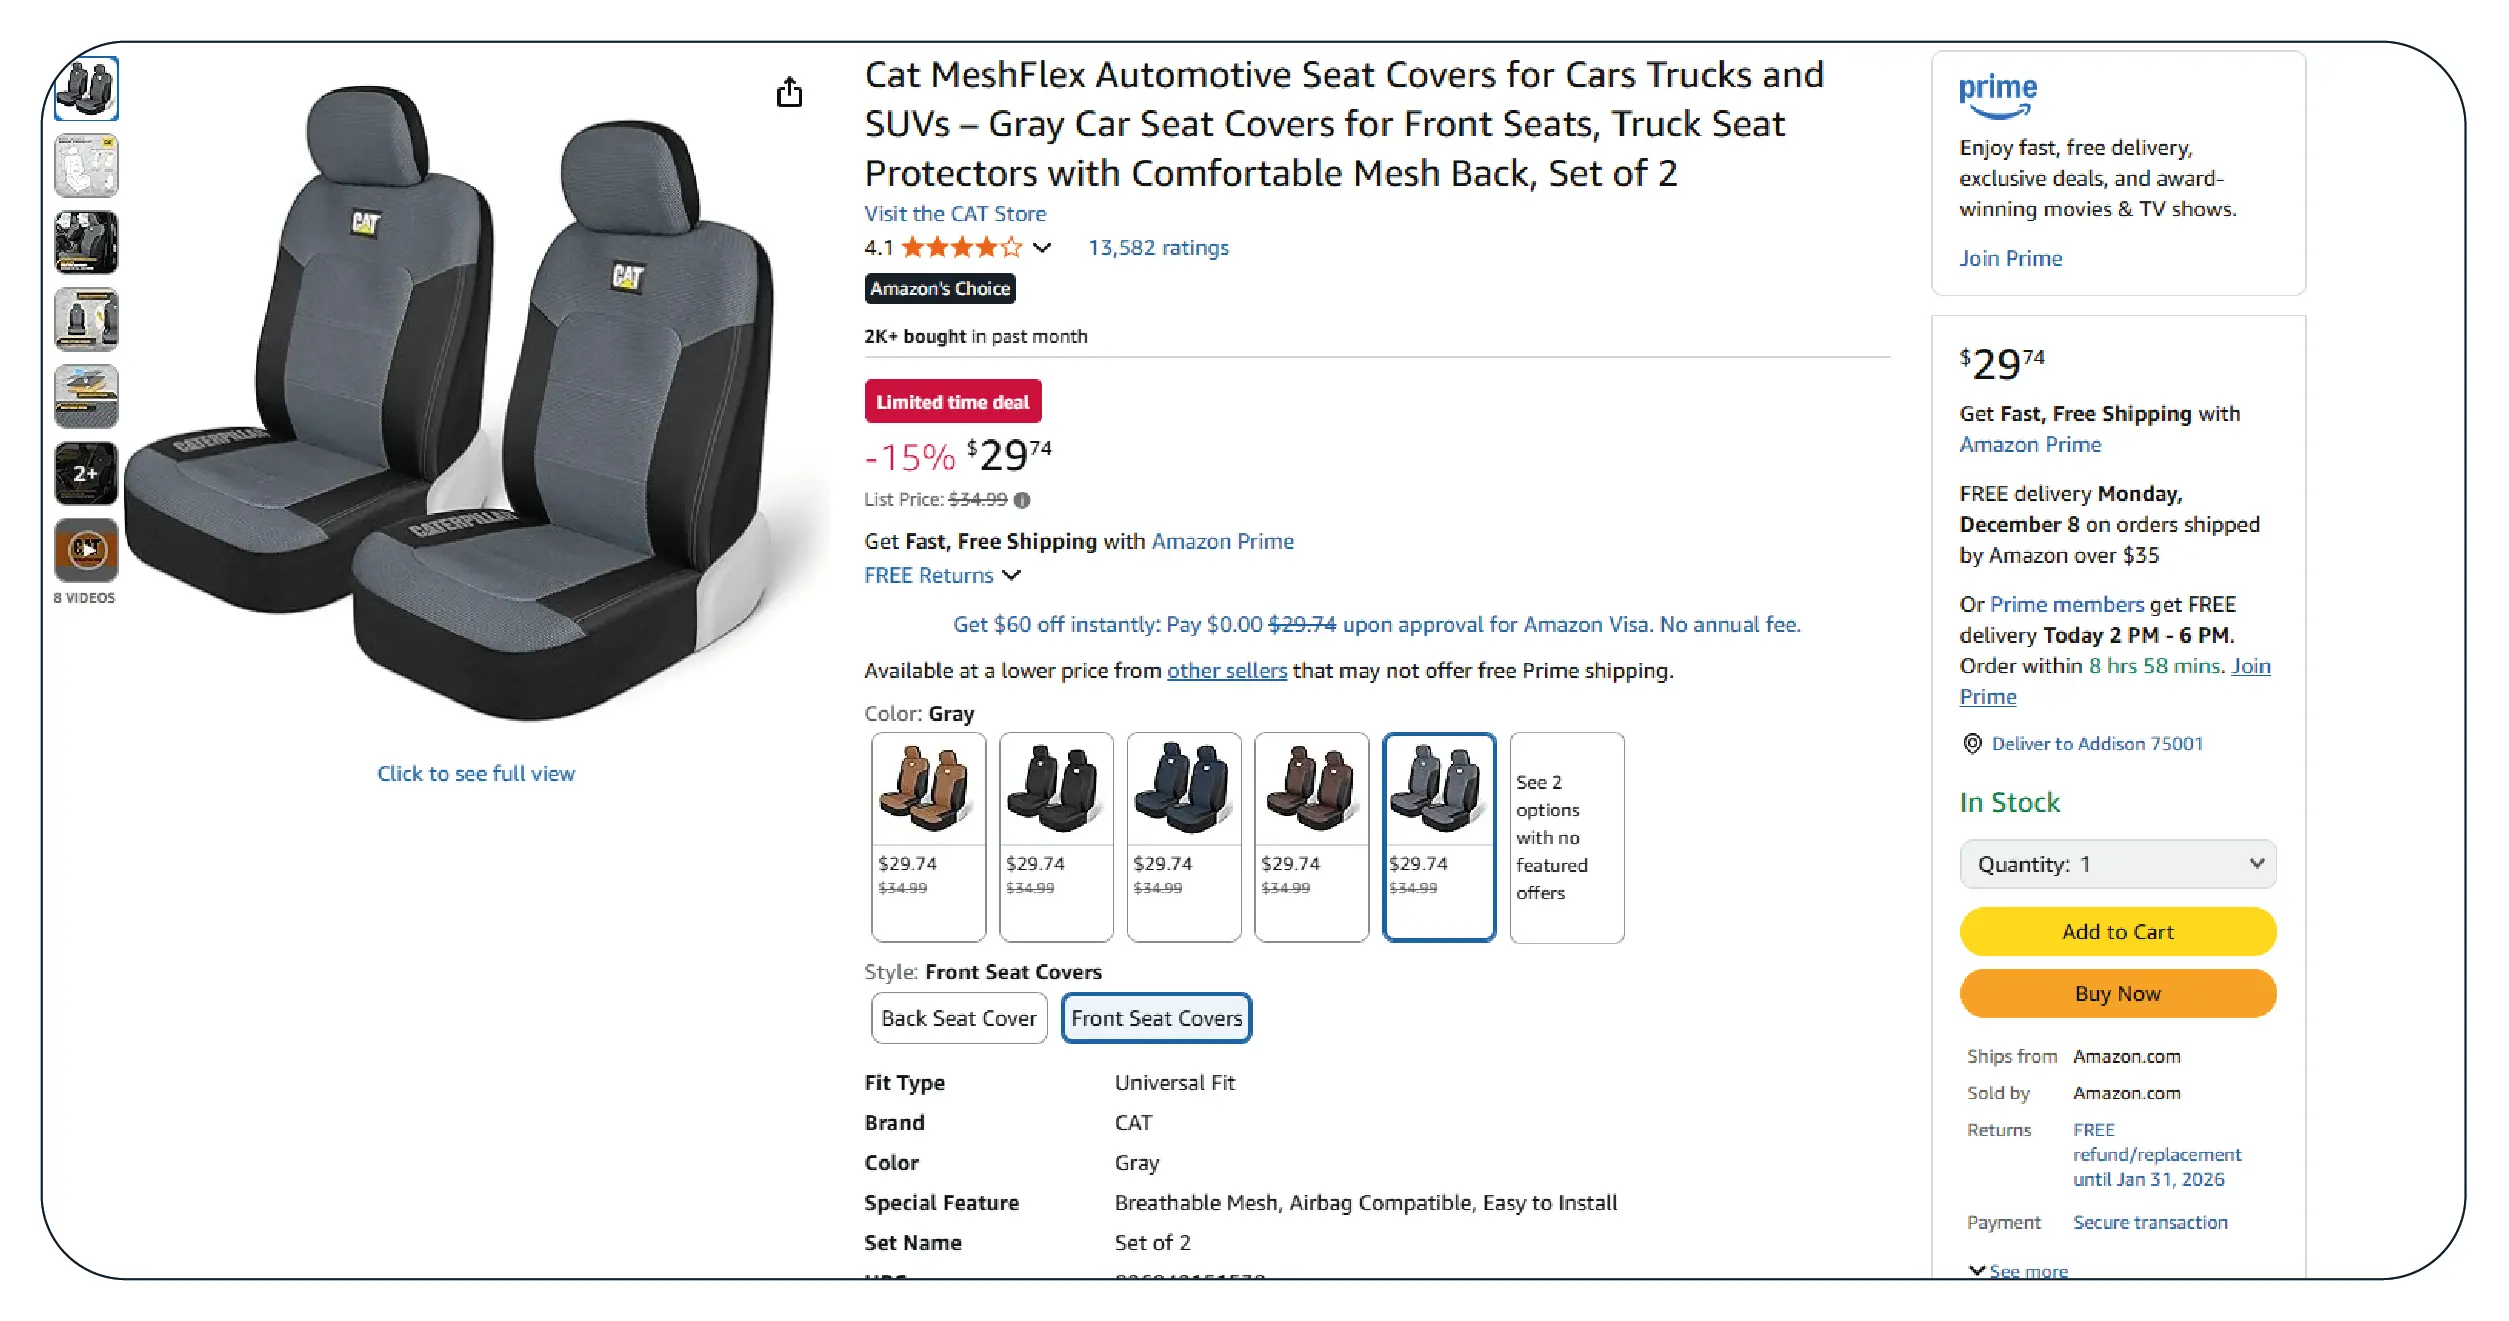
Task: Select the 2+ more images thumbnail
Action: coord(87,473)
